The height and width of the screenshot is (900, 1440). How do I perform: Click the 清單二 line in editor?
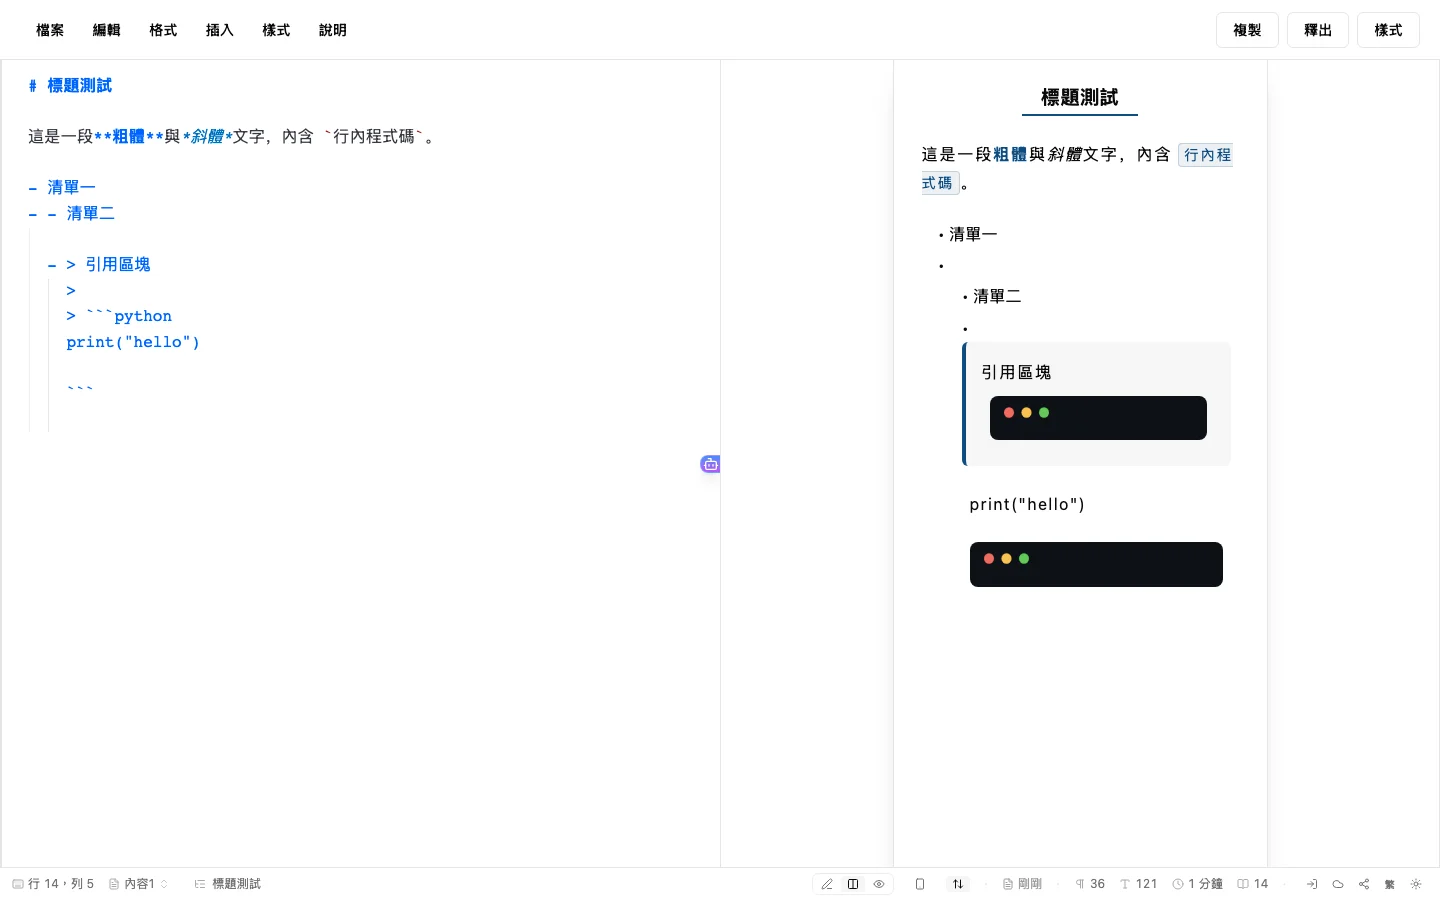point(72,213)
